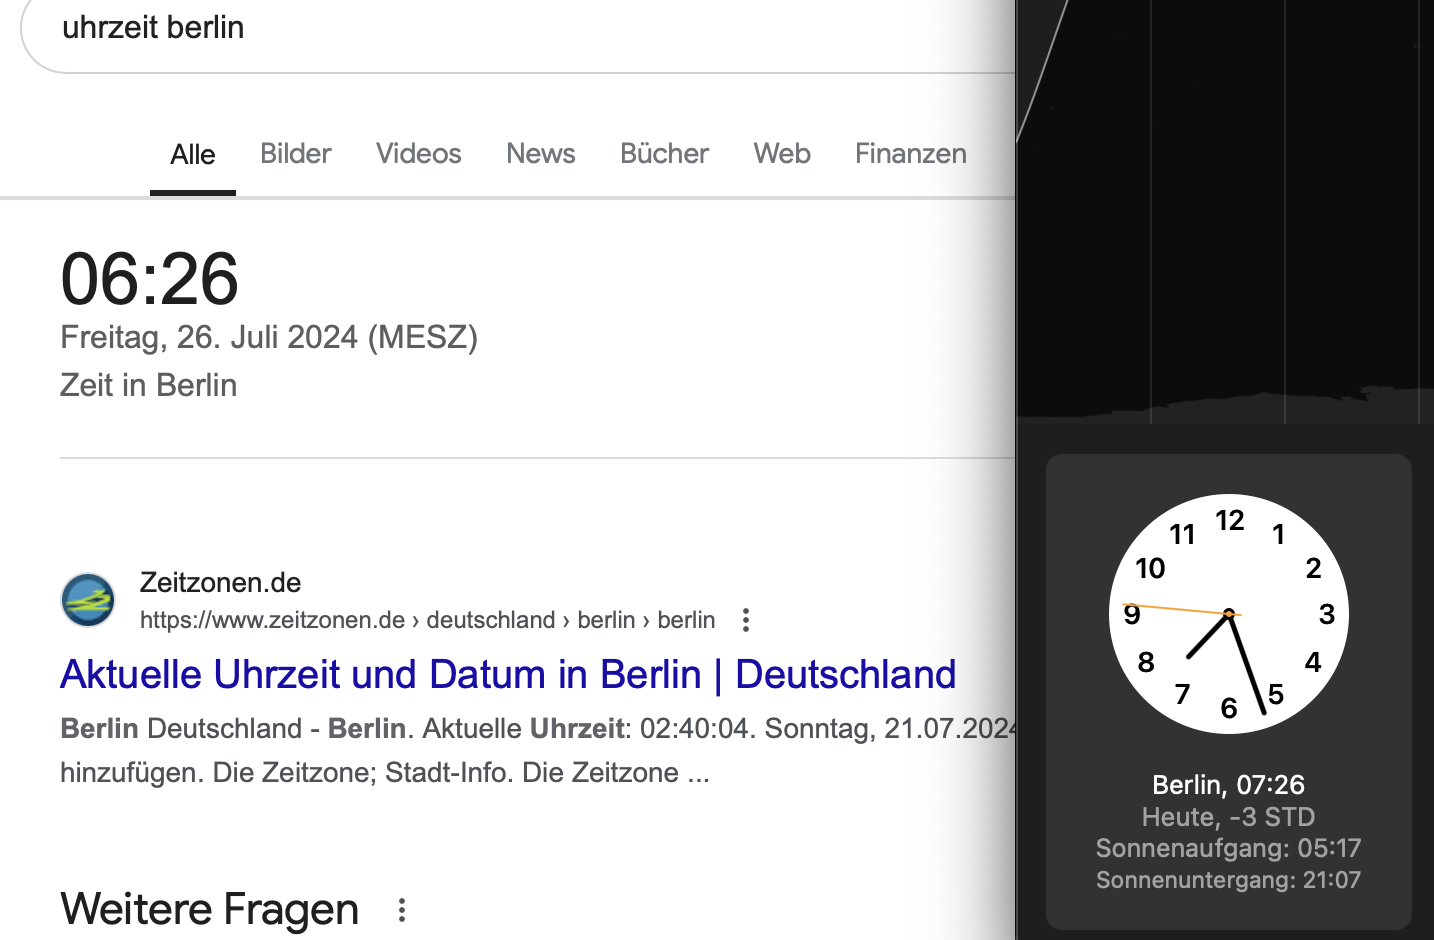Open the Videos results tab
The height and width of the screenshot is (940, 1434).
(x=419, y=154)
